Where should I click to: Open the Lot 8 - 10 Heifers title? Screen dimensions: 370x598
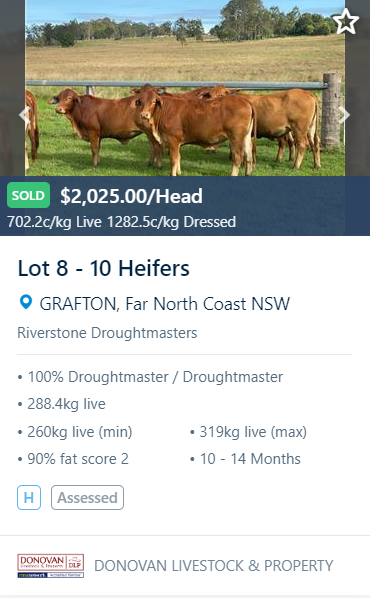coord(104,268)
